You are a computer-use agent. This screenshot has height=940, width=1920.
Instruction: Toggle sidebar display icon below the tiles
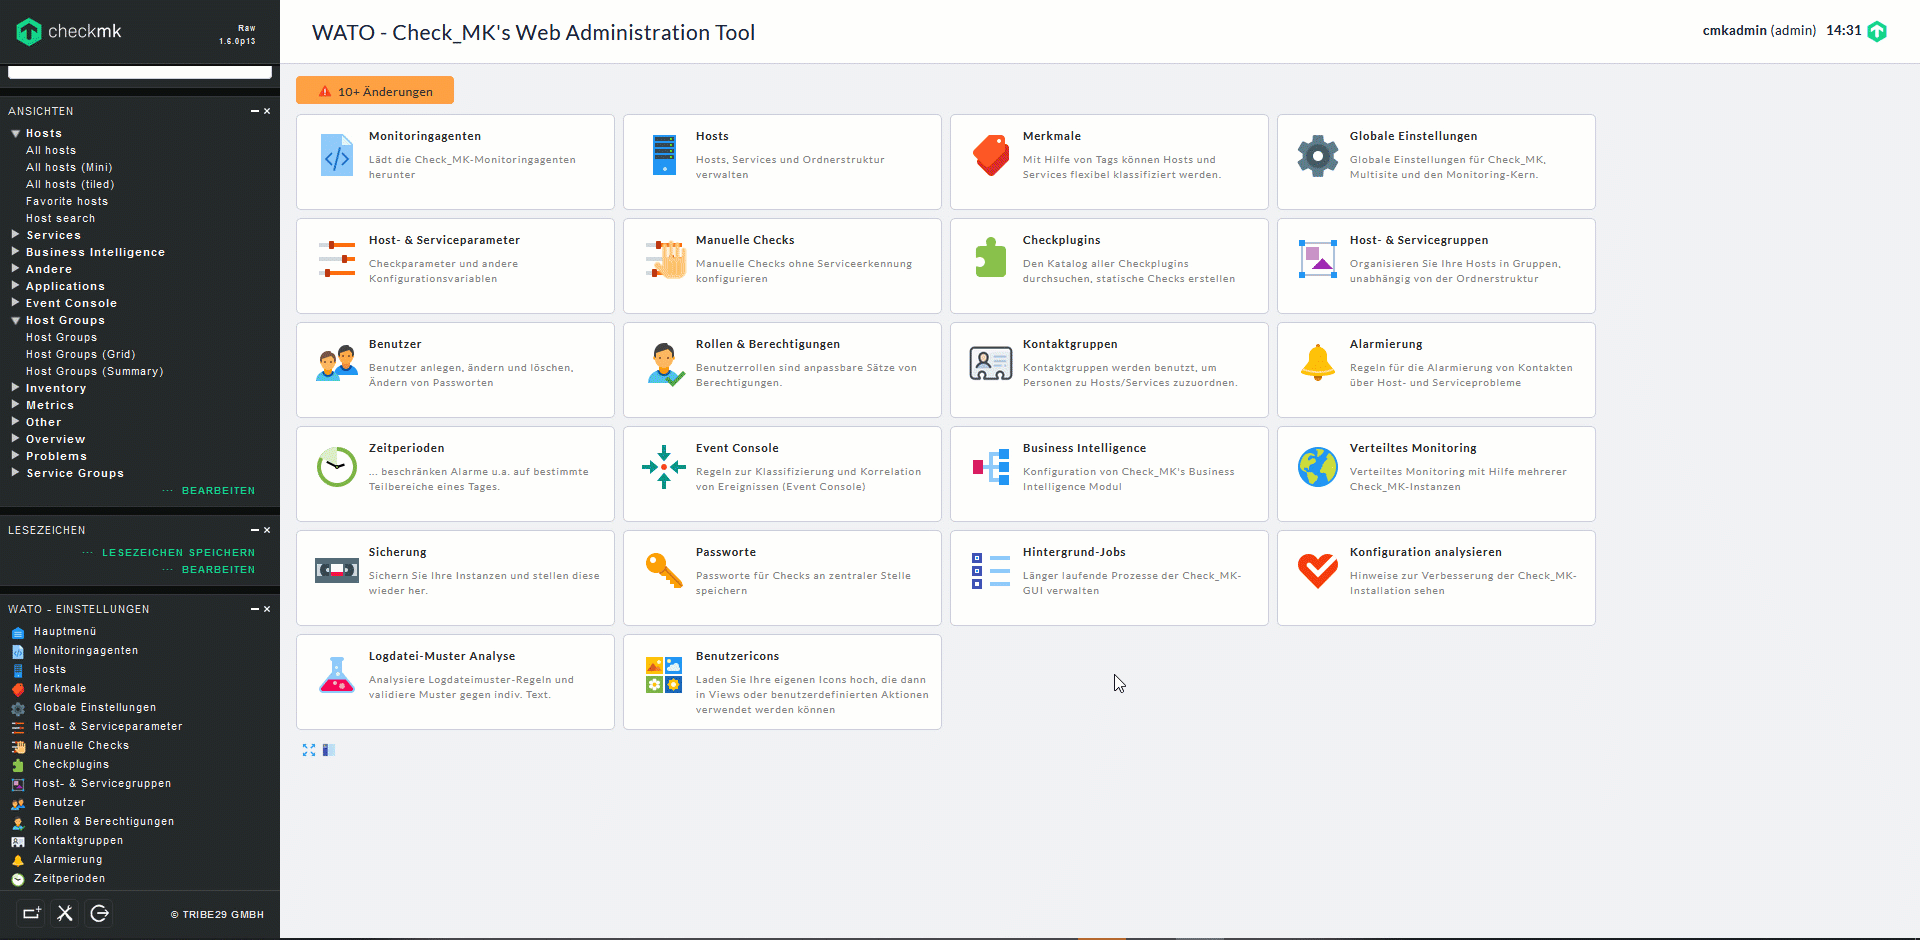point(328,750)
